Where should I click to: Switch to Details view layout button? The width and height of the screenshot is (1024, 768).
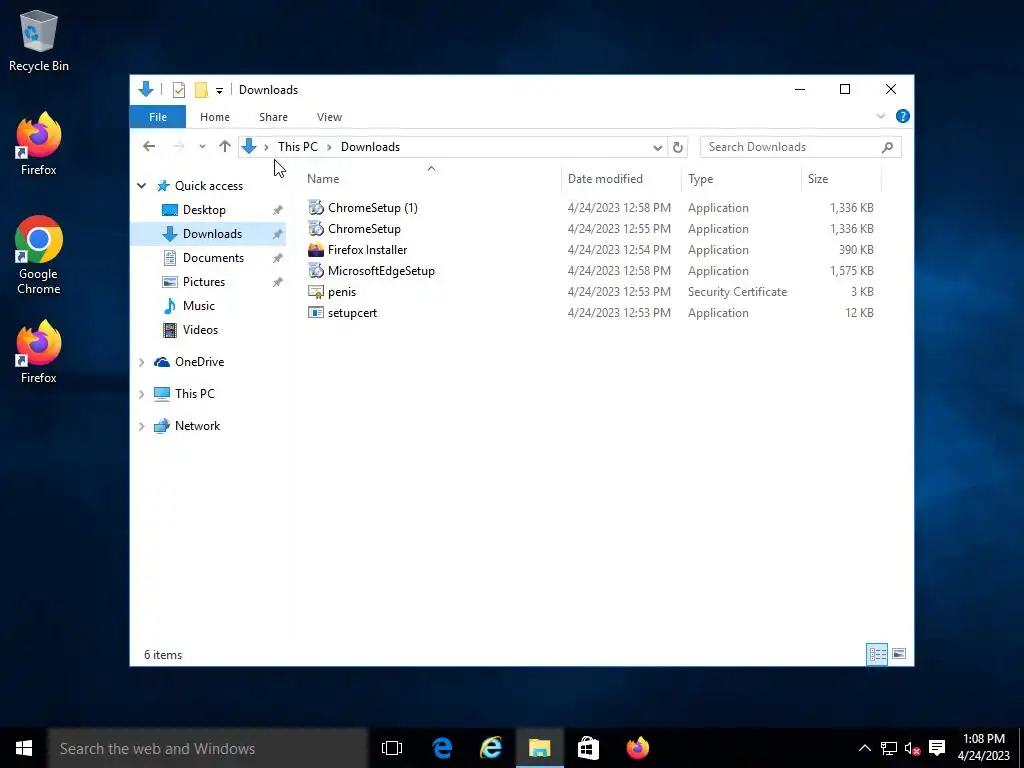click(x=877, y=654)
